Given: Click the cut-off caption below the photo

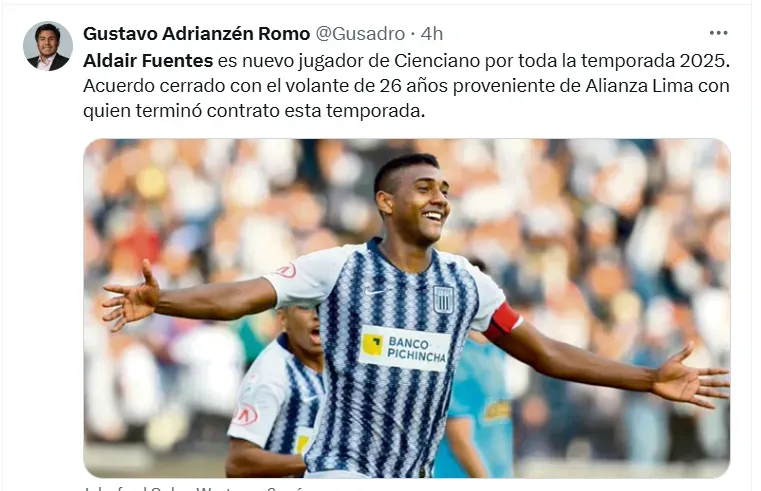Looking at the screenshot, I should pos(194,488).
